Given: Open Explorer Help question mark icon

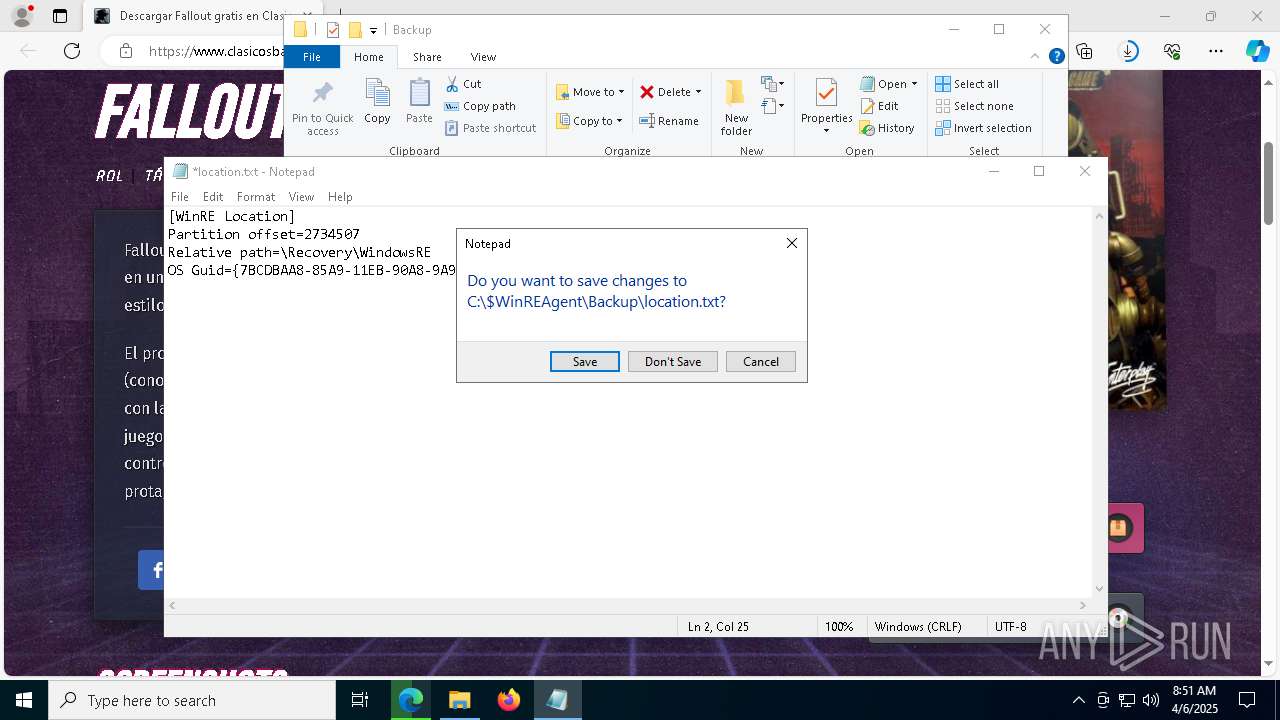Looking at the screenshot, I should click(1056, 57).
